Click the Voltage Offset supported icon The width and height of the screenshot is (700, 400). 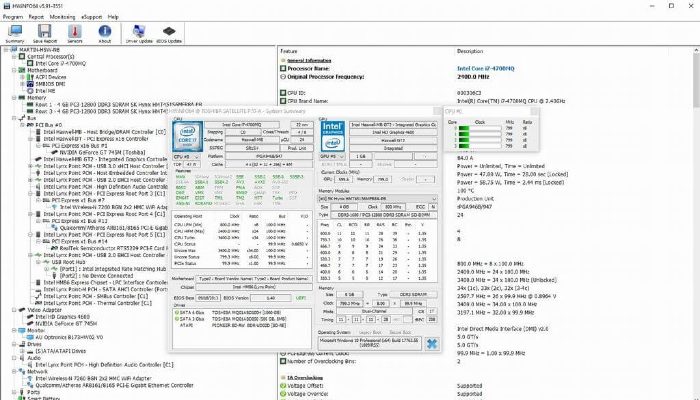click(x=283, y=386)
